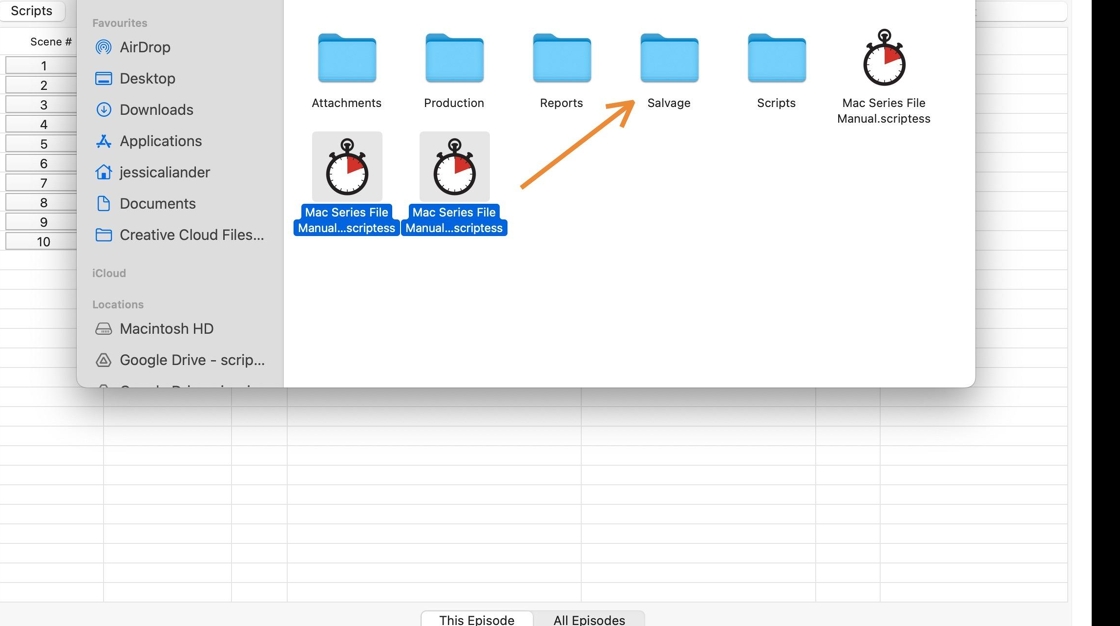
Task: Click the Attachments folder name label
Action: (x=346, y=103)
